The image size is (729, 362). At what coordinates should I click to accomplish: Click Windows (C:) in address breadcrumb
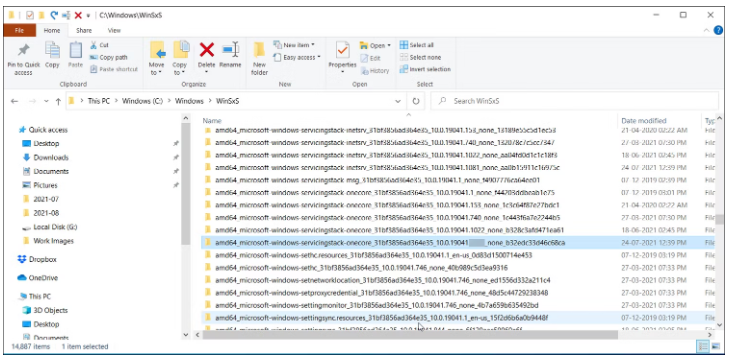click(x=142, y=101)
